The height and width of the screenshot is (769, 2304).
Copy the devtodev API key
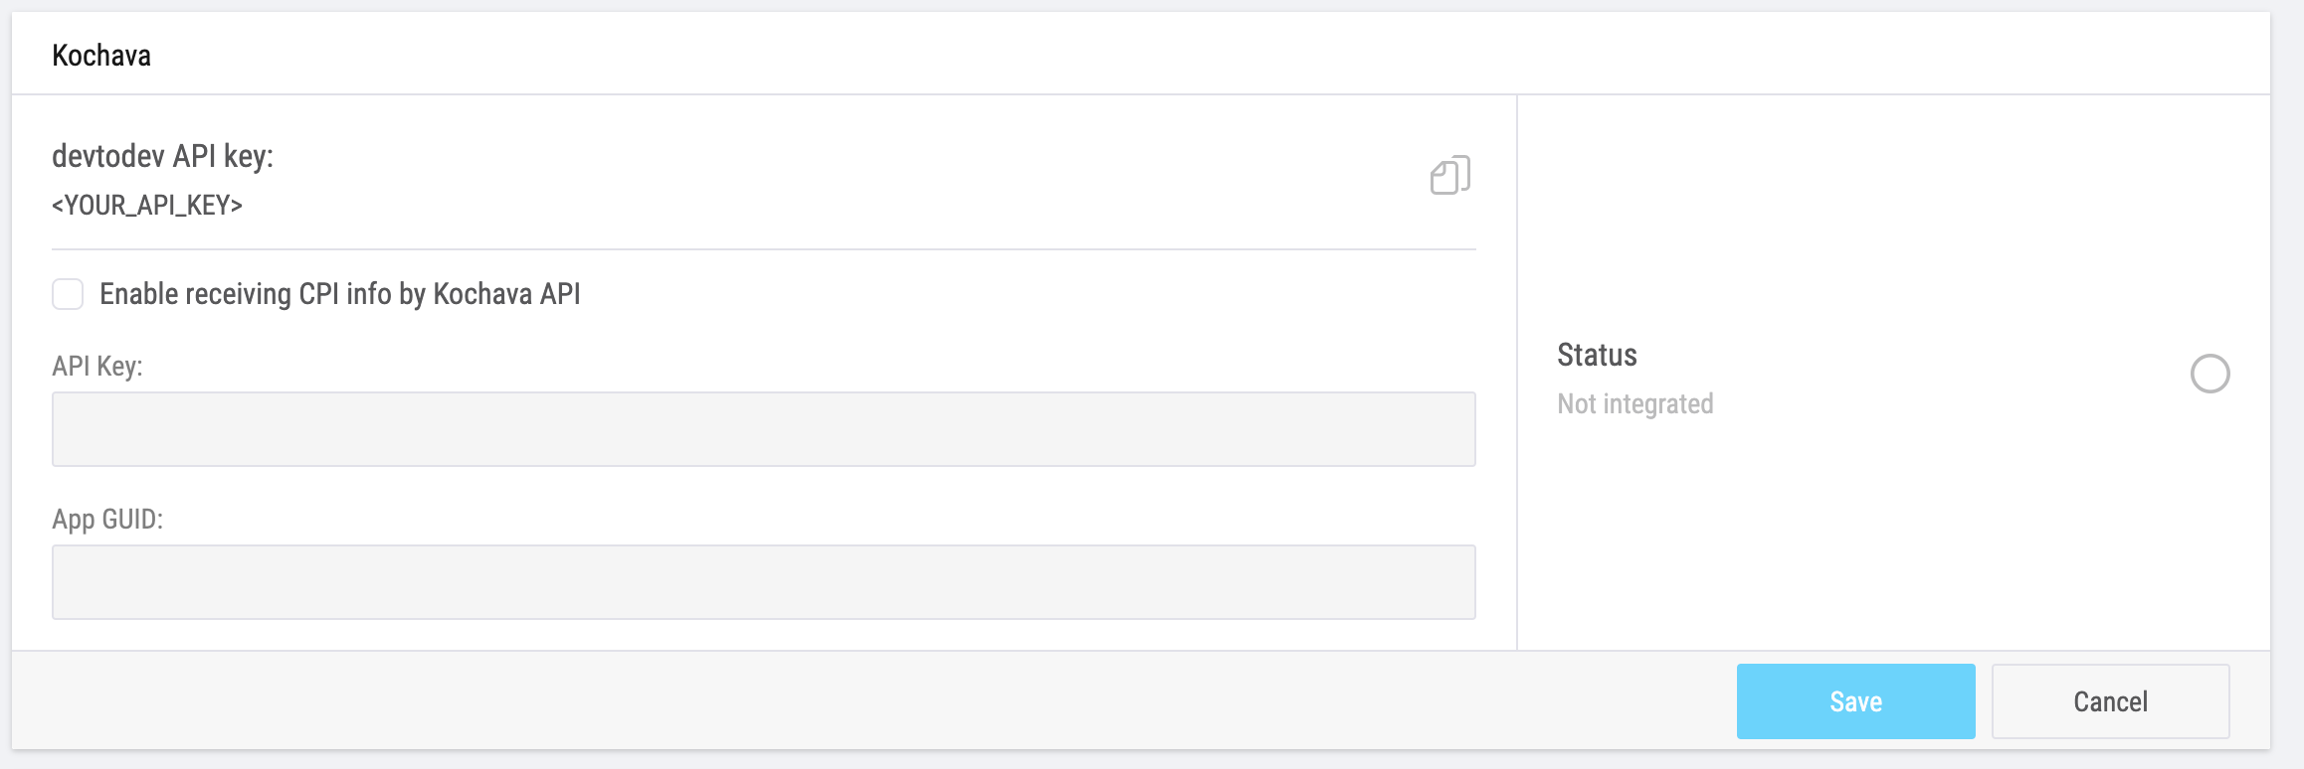point(1449,175)
